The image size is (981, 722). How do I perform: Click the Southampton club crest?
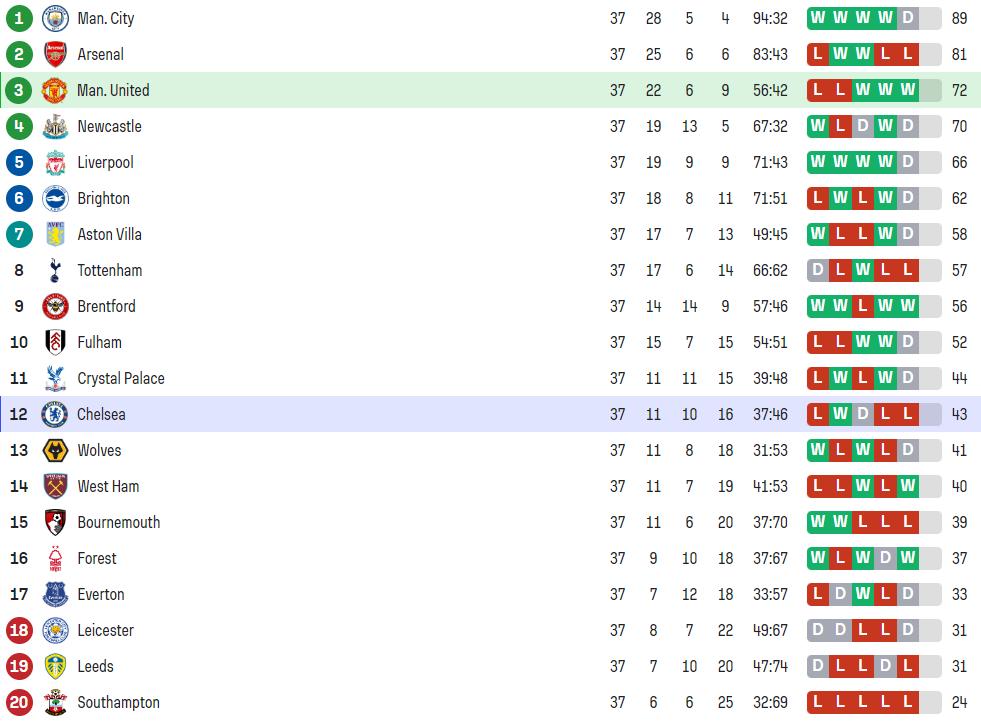tap(55, 702)
